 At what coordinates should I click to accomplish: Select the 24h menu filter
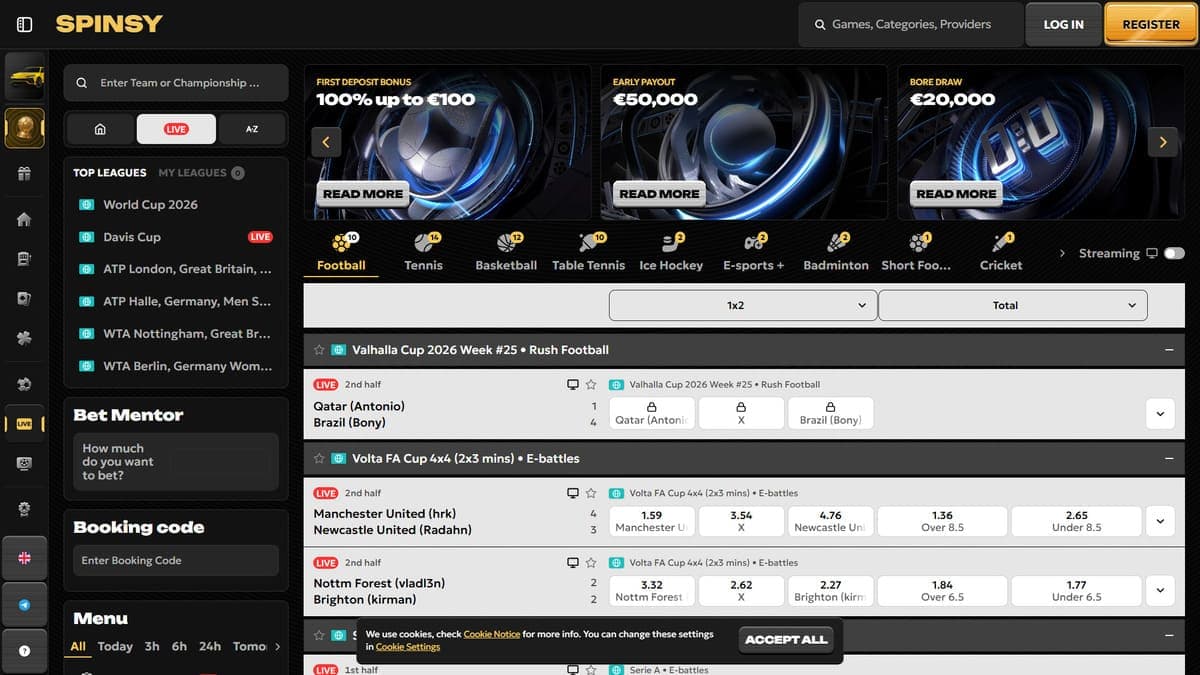click(210, 646)
